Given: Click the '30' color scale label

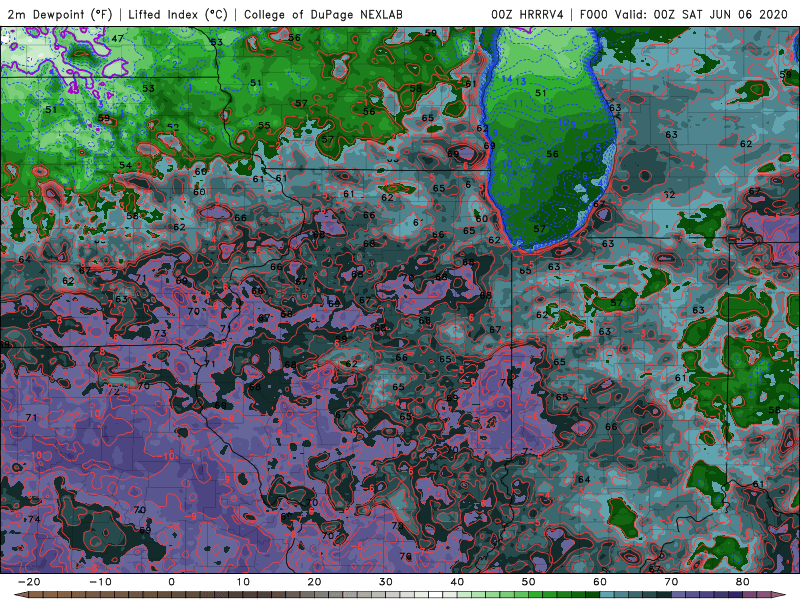Looking at the screenshot, I should [386, 582].
